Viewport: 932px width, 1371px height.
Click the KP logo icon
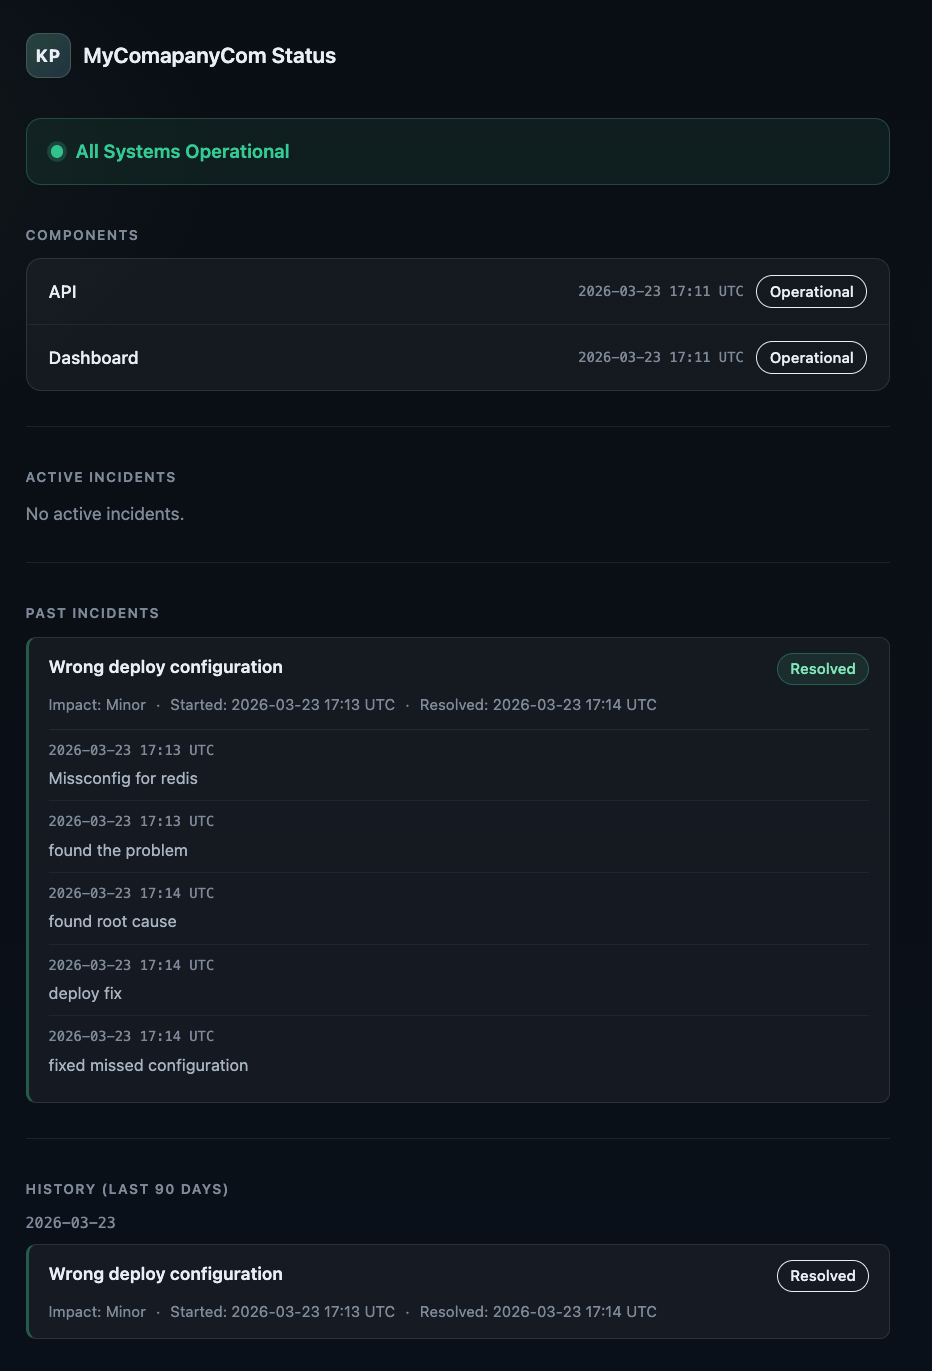tap(48, 56)
